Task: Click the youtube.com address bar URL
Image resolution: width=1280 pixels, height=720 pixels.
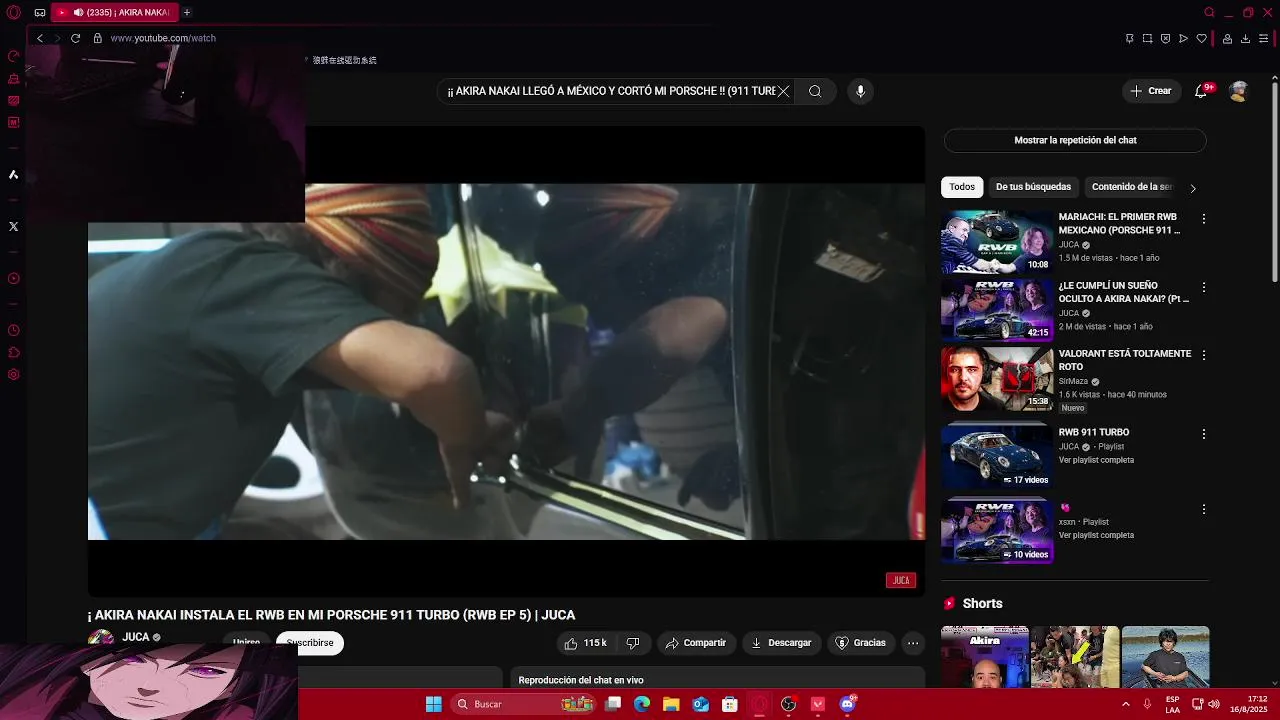Action: click(x=163, y=38)
